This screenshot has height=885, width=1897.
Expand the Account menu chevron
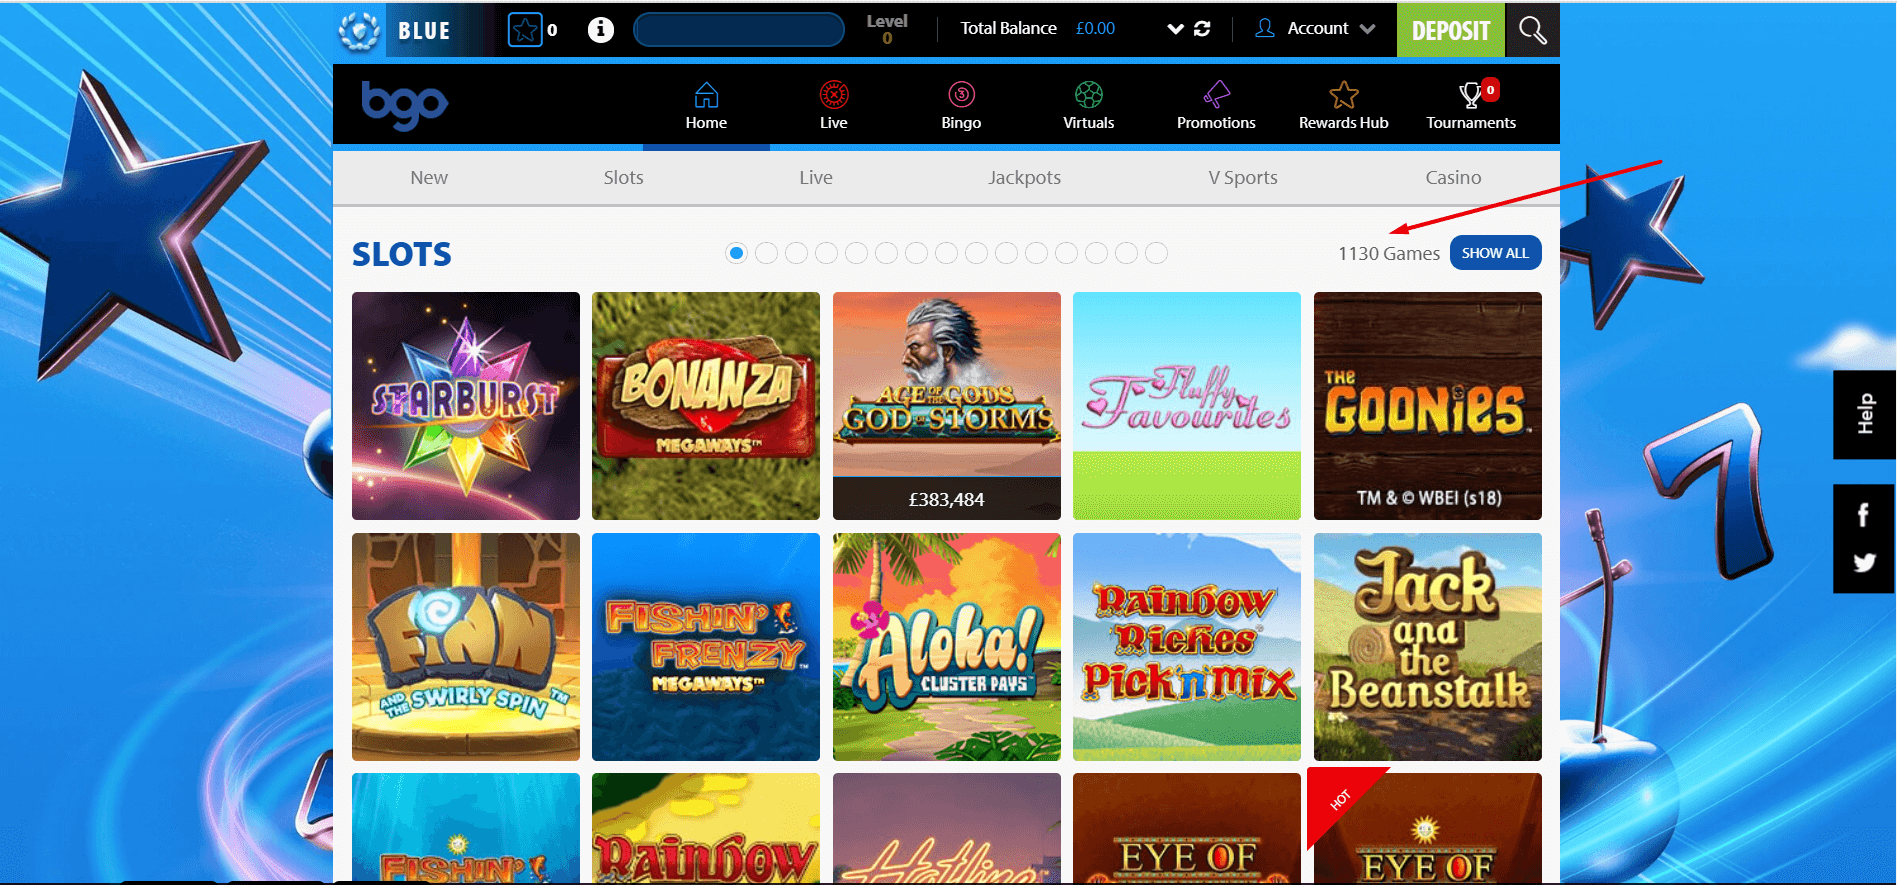tap(1367, 29)
